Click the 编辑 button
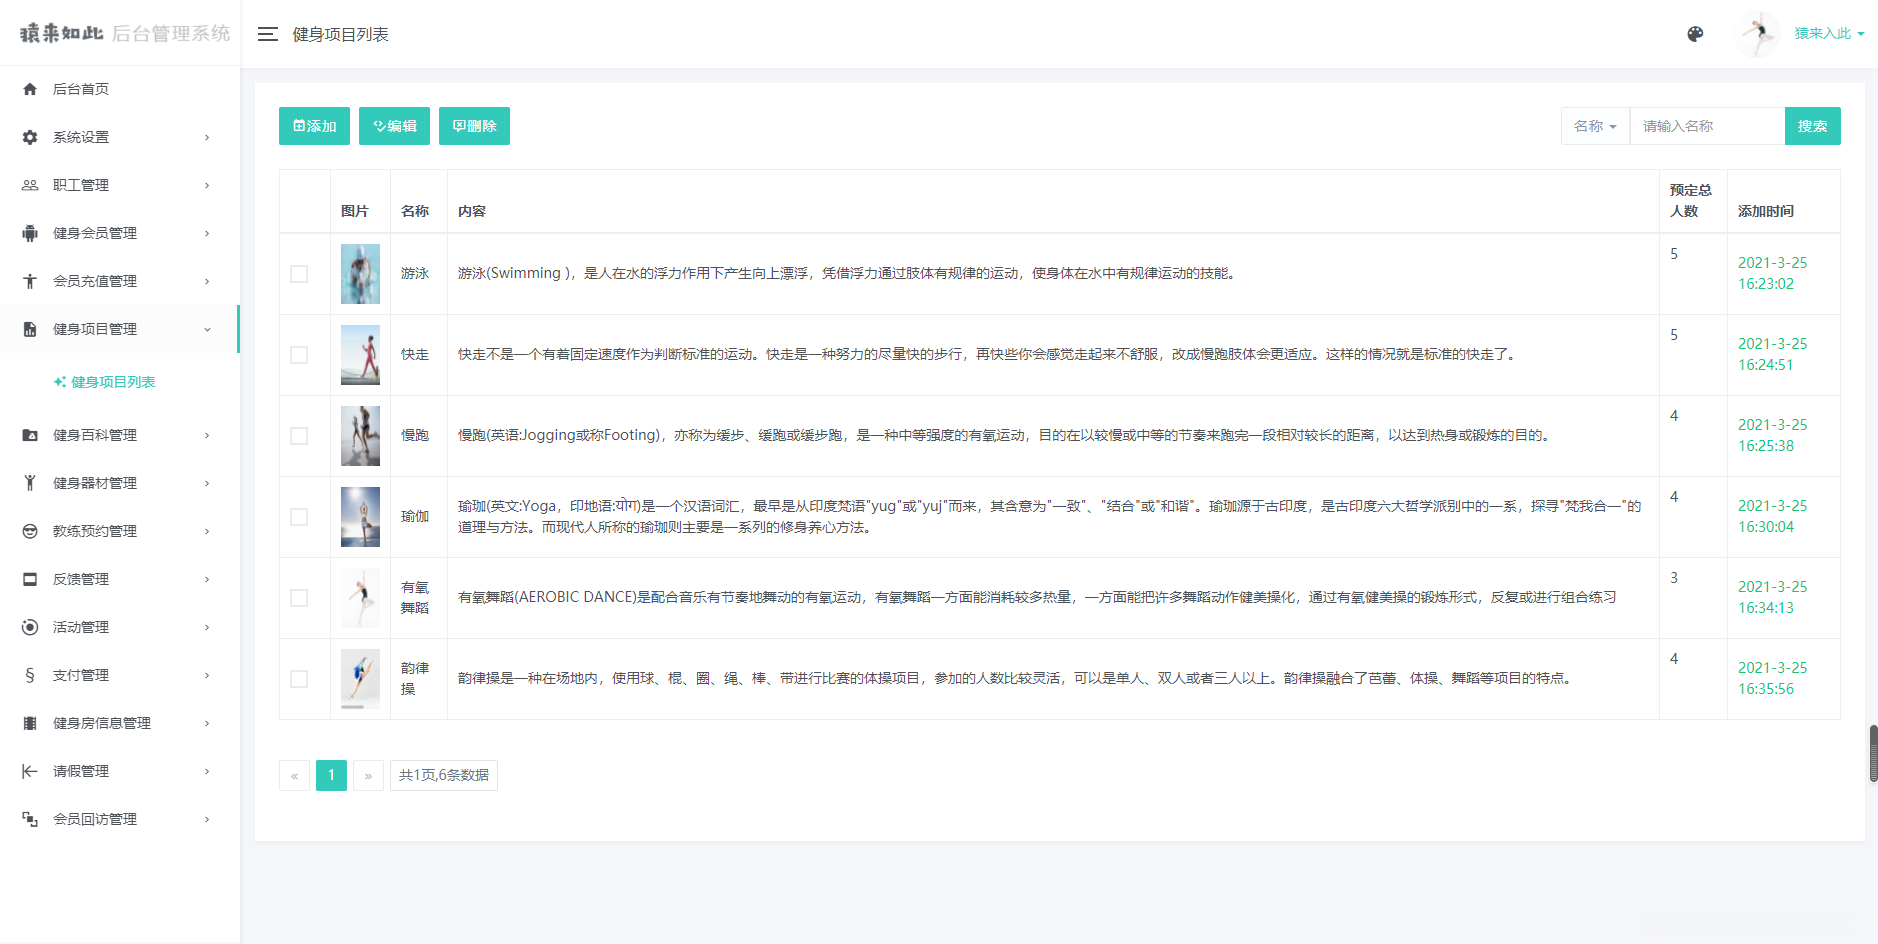Screen dimensions: 1878x944 click(394, 126)
